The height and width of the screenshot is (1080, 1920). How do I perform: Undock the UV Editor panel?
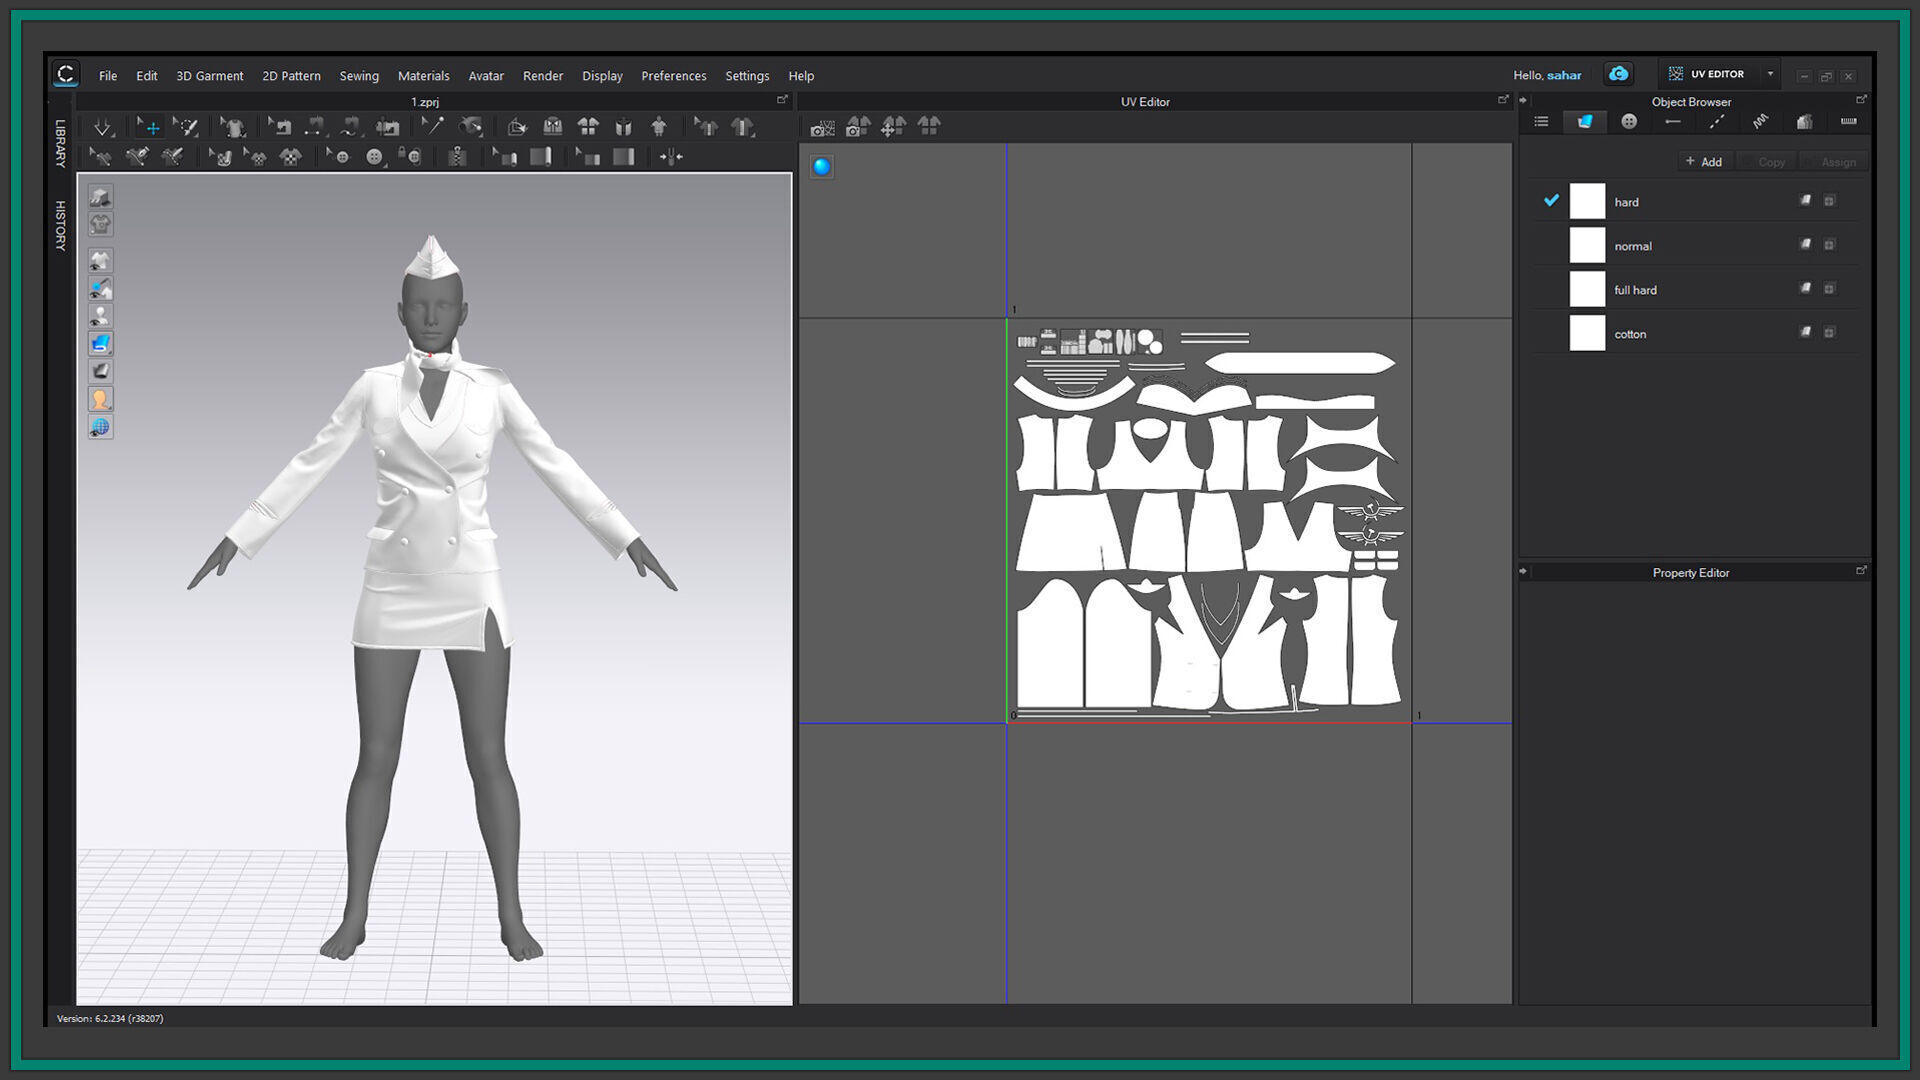tap(1503, 100)
